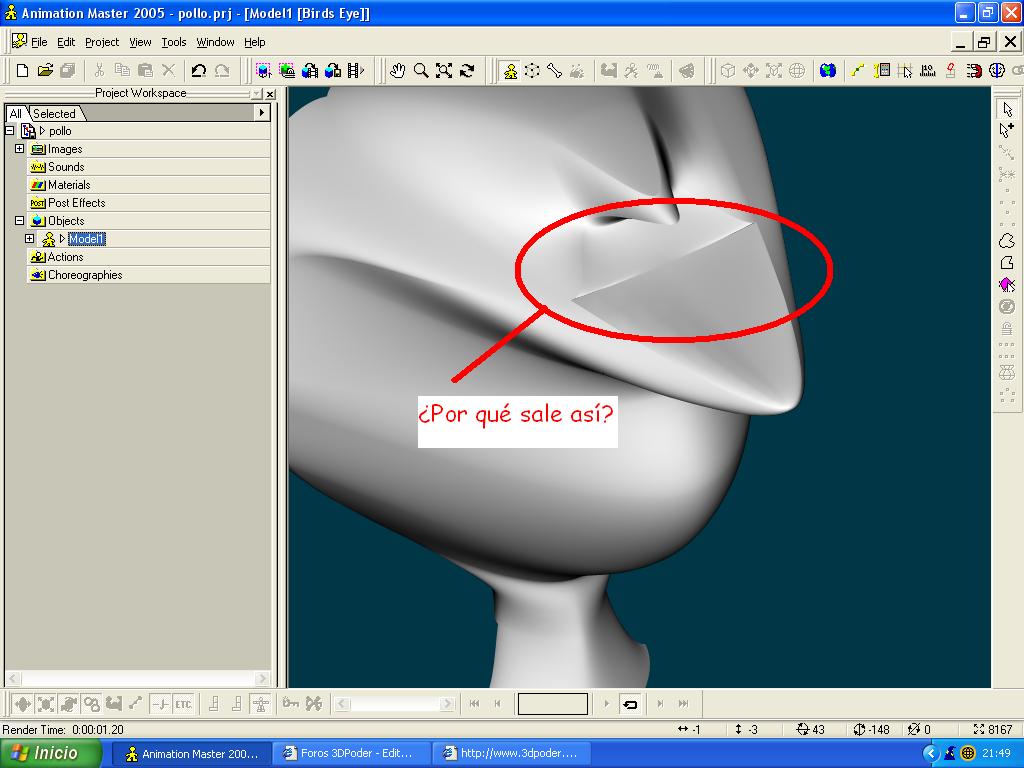
Task: Select the Actions tree item
Action: point(65,257)
